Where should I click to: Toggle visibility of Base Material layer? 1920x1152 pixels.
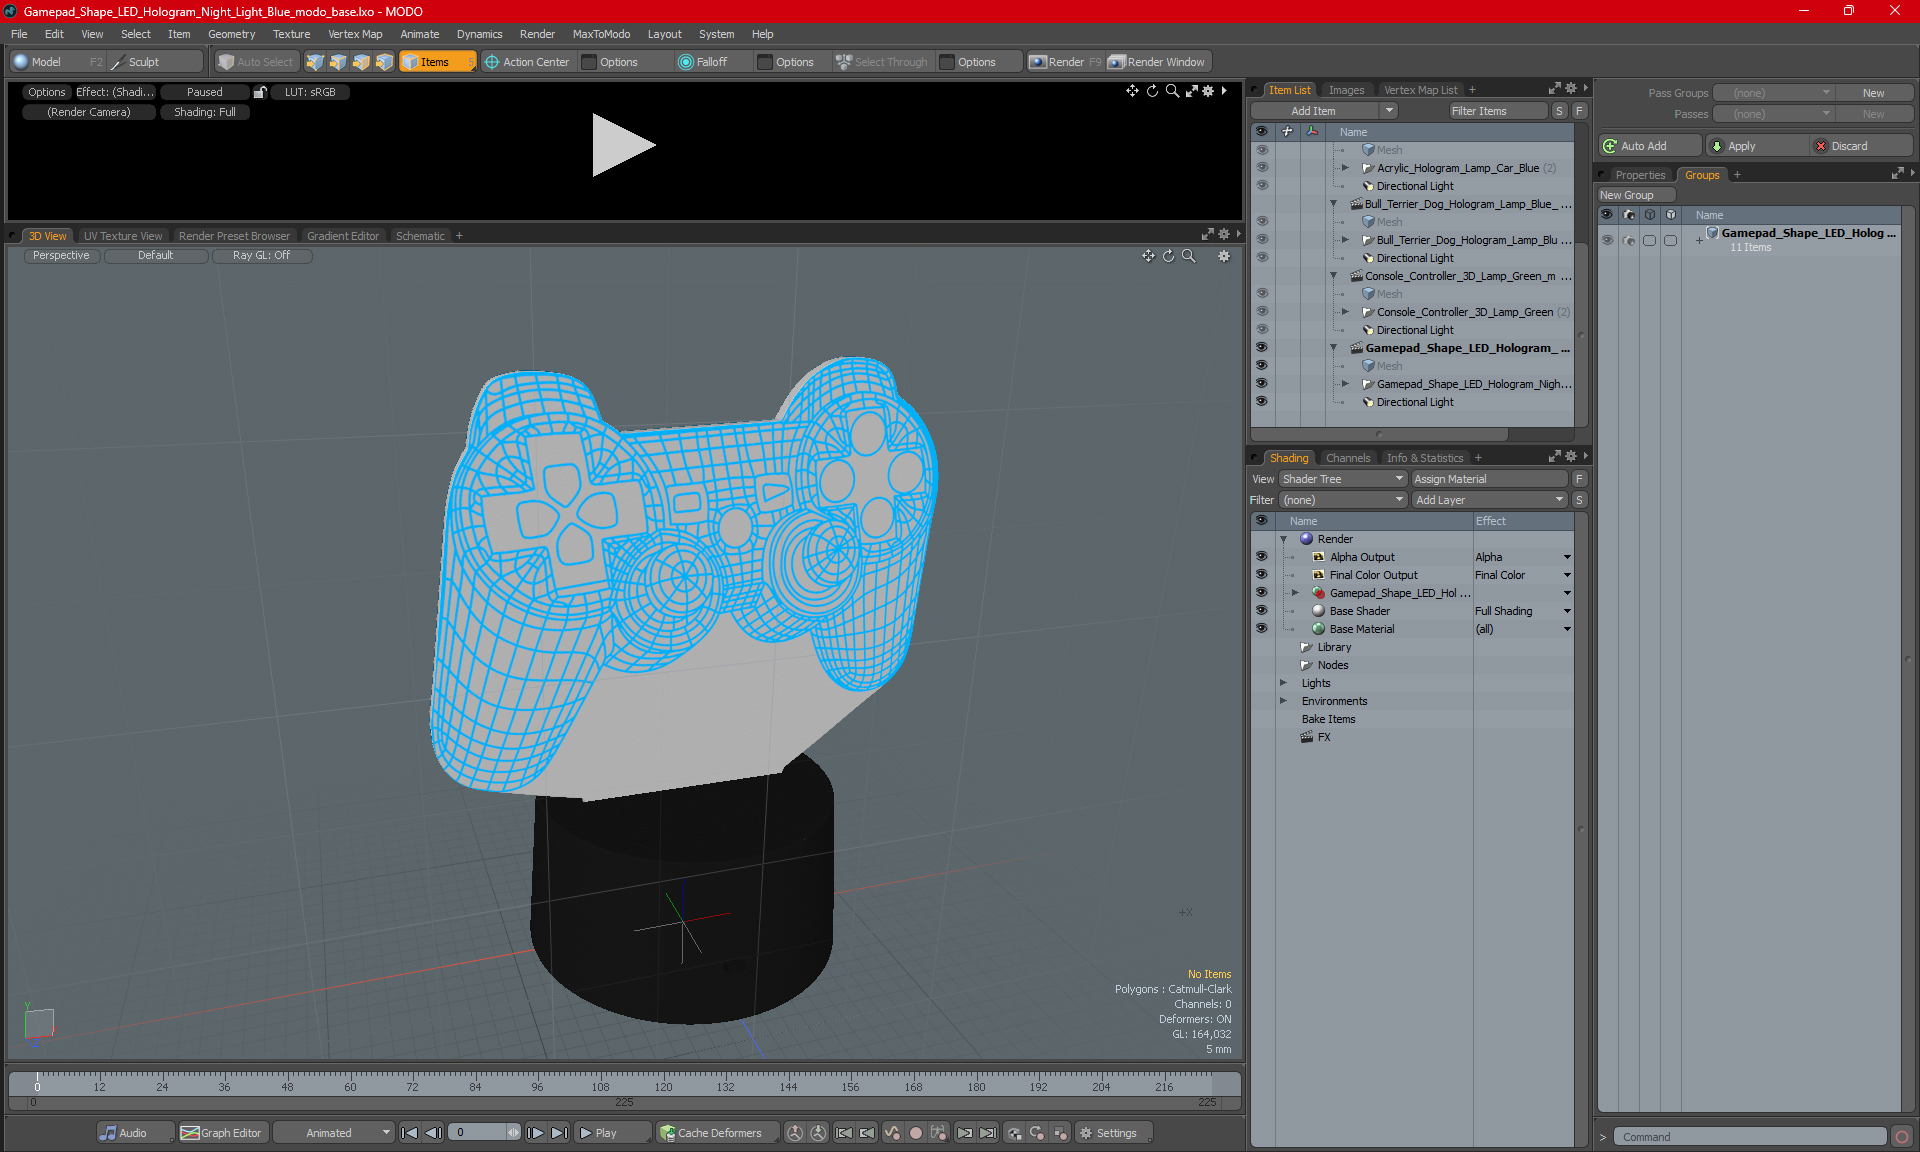(1261, 629)
